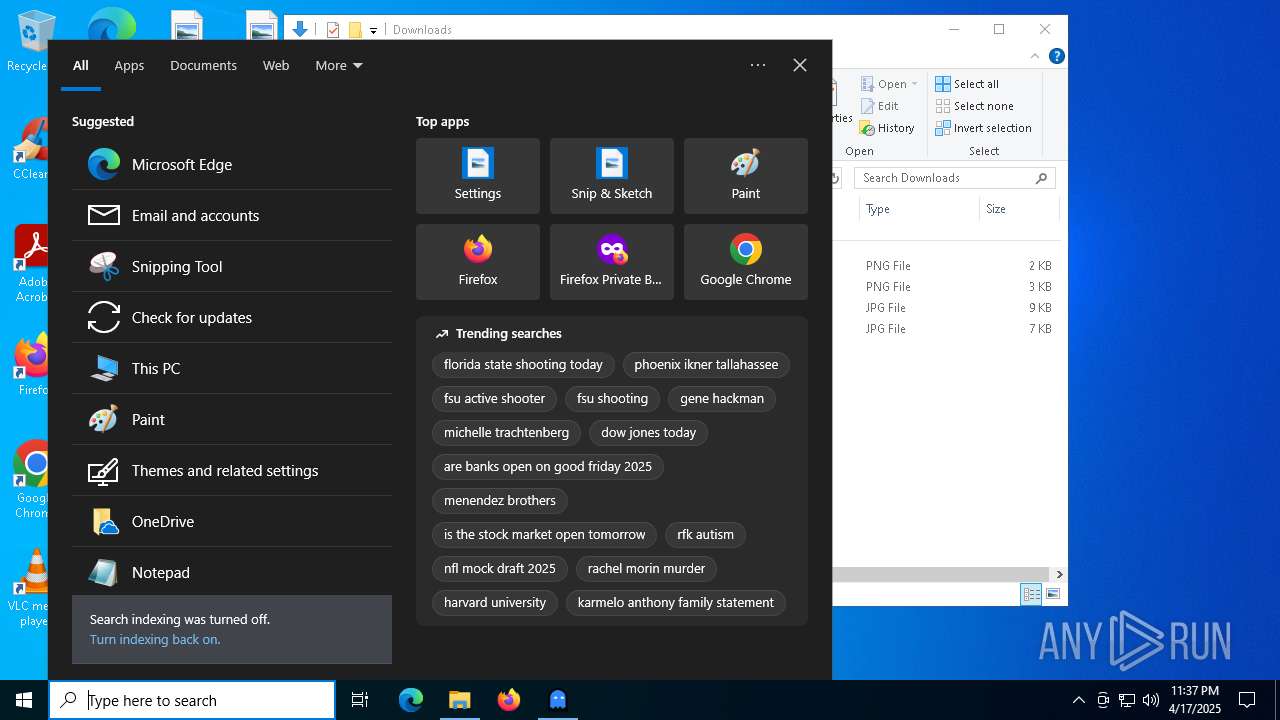This screenshot has height=720, width=1280.
Task: Open Firefox from the taskbar
Action: 509,700
